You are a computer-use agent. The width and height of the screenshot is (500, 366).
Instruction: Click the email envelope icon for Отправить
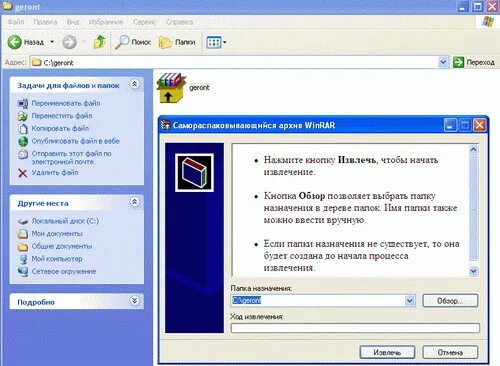(23, 154)
